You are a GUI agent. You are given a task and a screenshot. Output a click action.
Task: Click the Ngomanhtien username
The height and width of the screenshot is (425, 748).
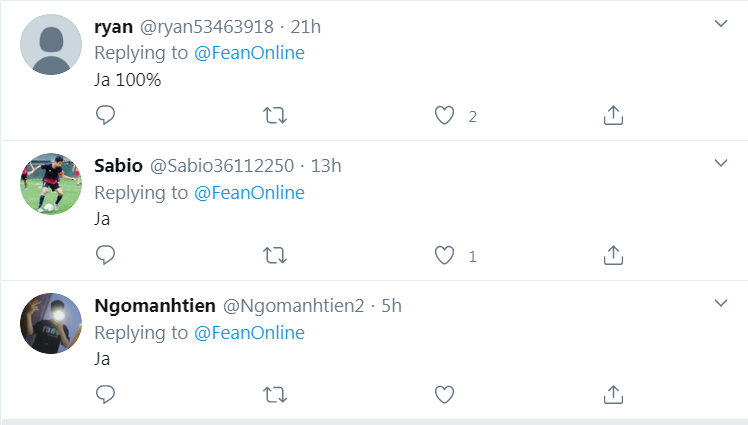click(x=153, y=305)
